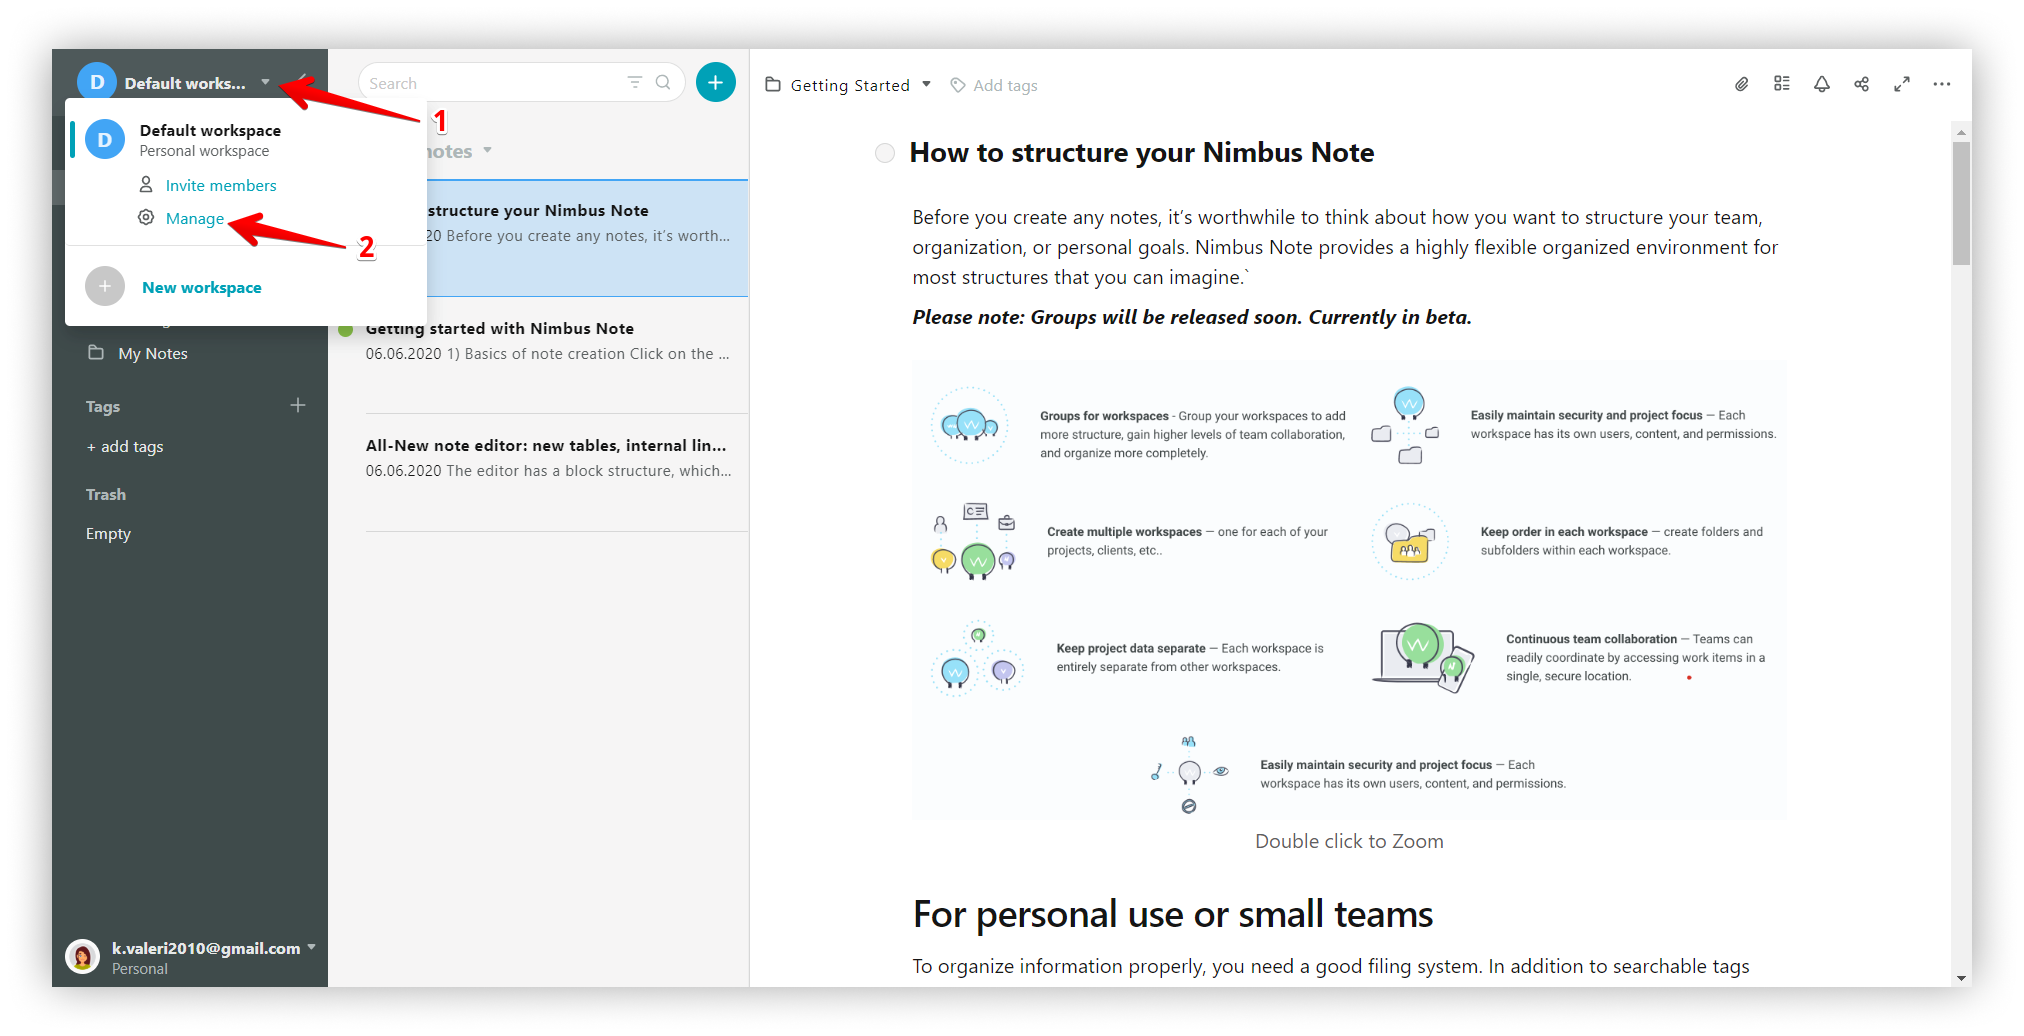The height and width of the screenshot is (1036, 2024).
Task: Open My Notes folder in sidebar
Action: coord(153,353)
